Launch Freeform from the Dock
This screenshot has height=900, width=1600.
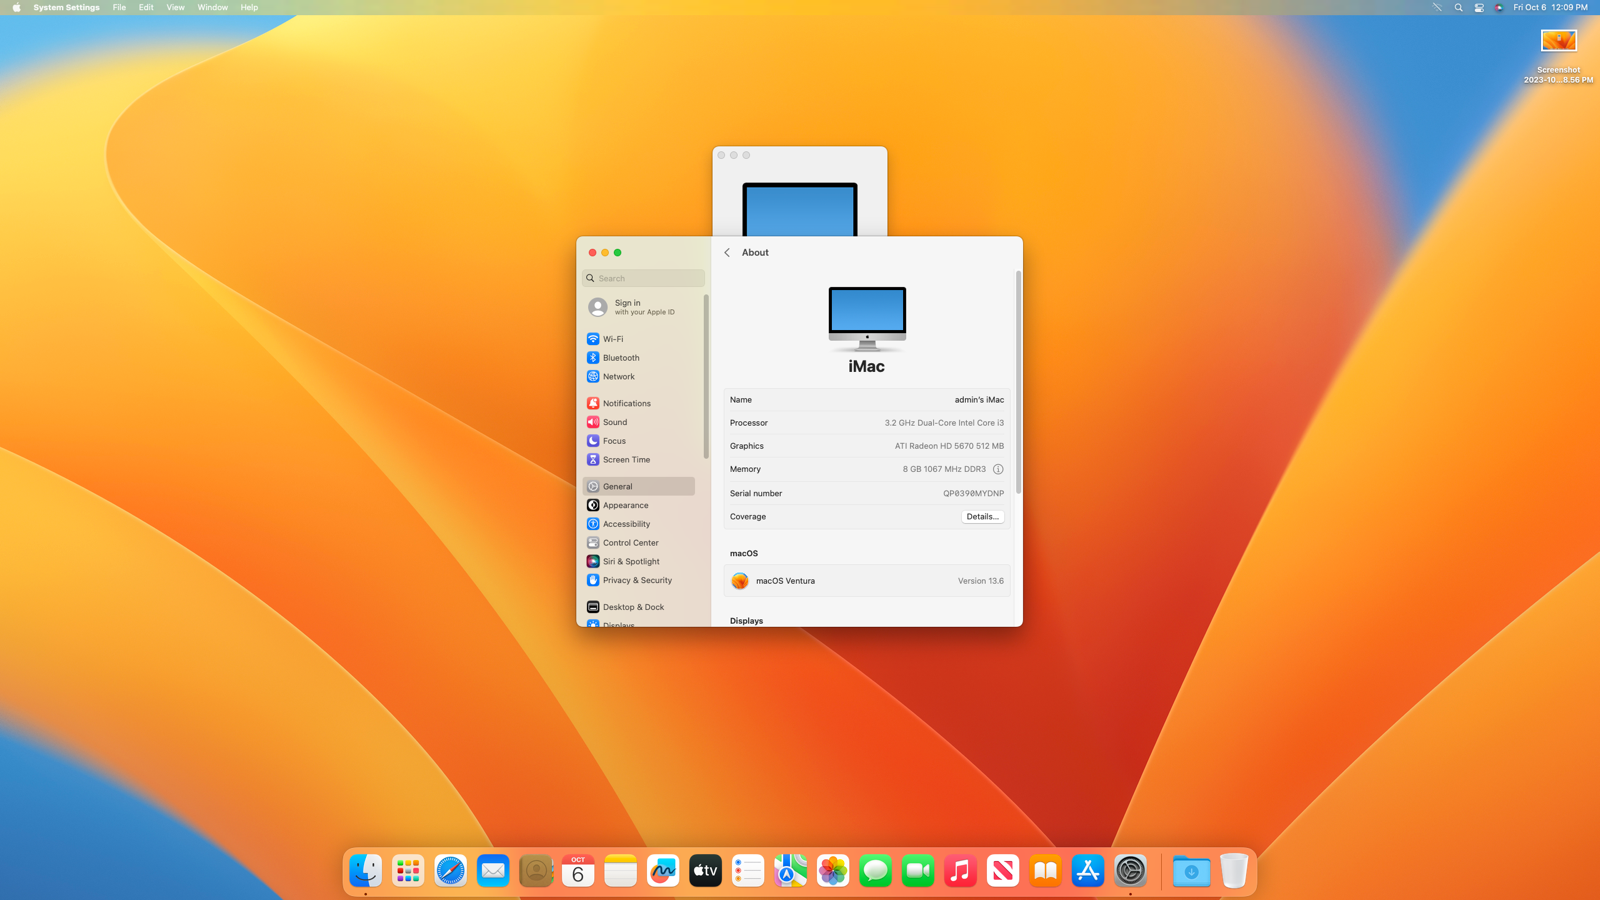click(663, 871)
